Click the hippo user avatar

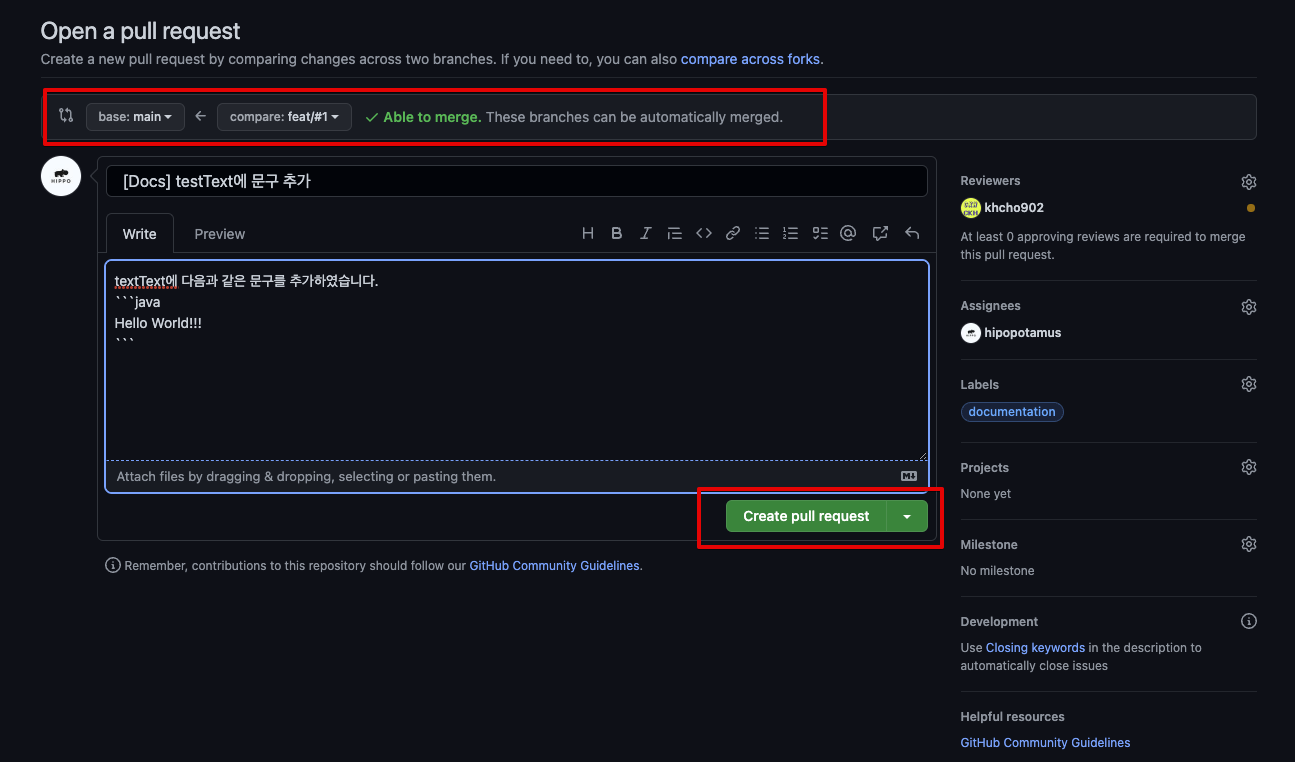[x=61, y=176]
